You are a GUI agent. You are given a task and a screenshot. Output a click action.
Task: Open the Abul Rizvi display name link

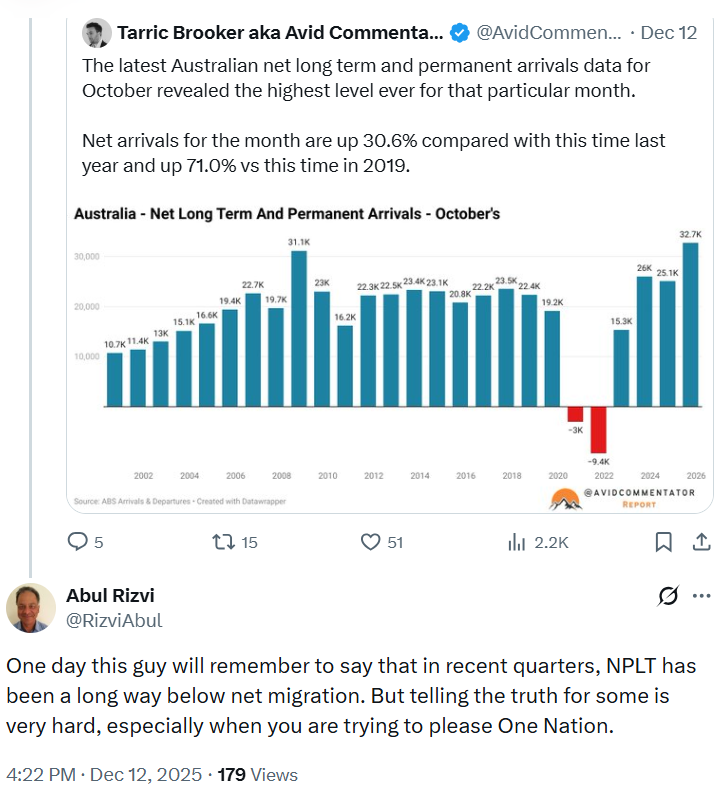[110, 596]
